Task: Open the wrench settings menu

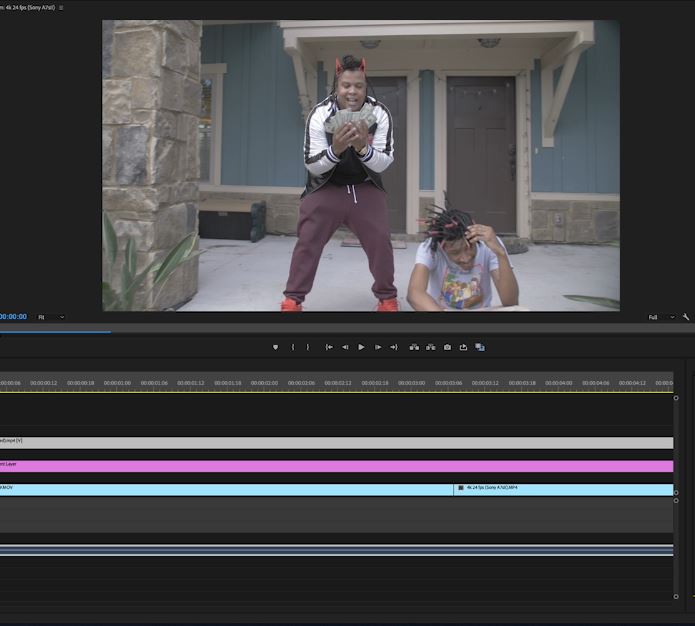Action: [686, 317]
